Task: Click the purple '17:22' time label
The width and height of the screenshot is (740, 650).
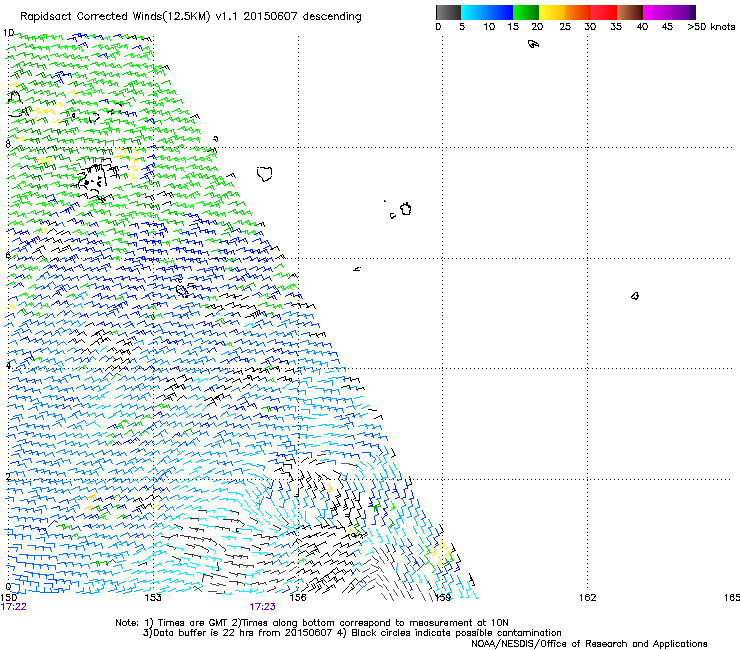Action: click(14, 607)
